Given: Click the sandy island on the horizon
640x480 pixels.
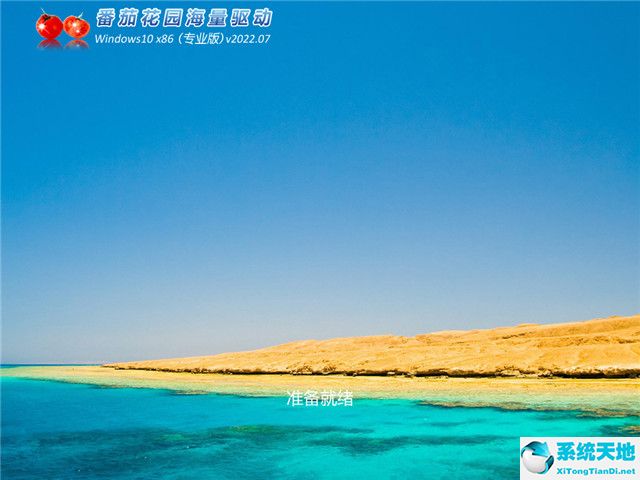Looking at the screenshot, I should click(450, 352).
